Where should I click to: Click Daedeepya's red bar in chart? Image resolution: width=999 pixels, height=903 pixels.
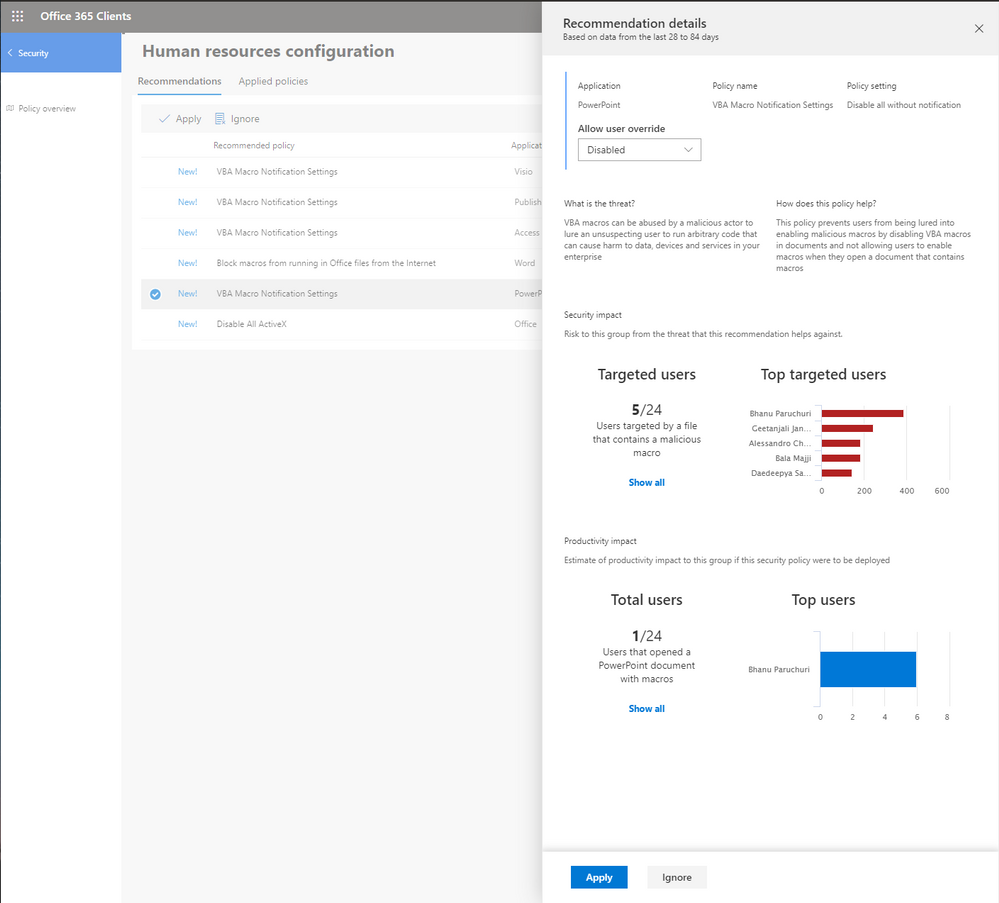tap(837, 473)
